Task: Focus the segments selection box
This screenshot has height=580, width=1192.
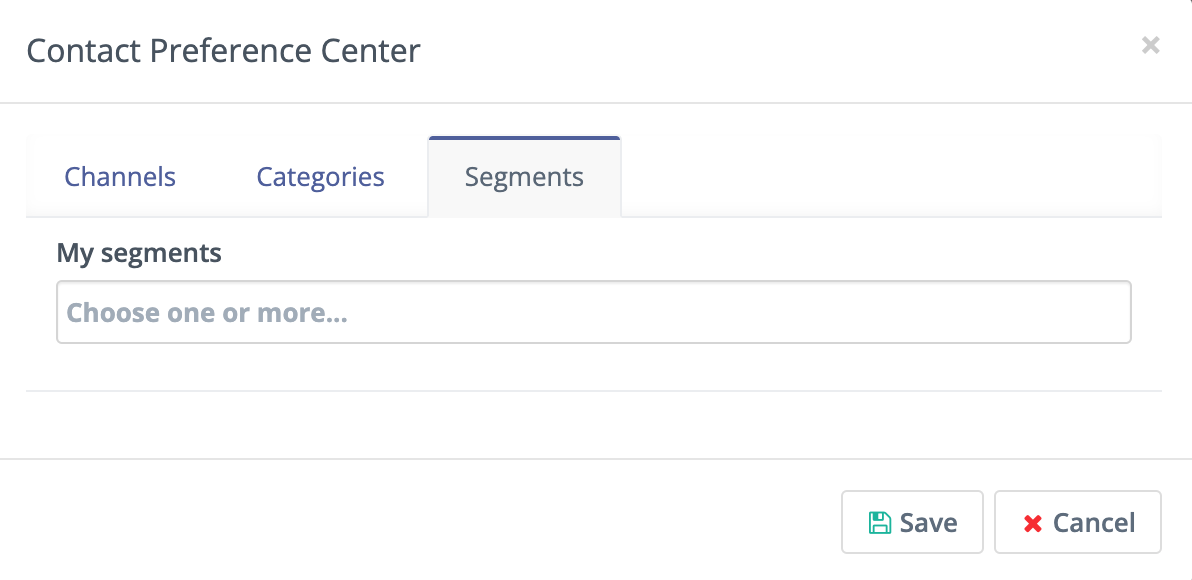Action: pyautogui.click(x=593, y=312)
